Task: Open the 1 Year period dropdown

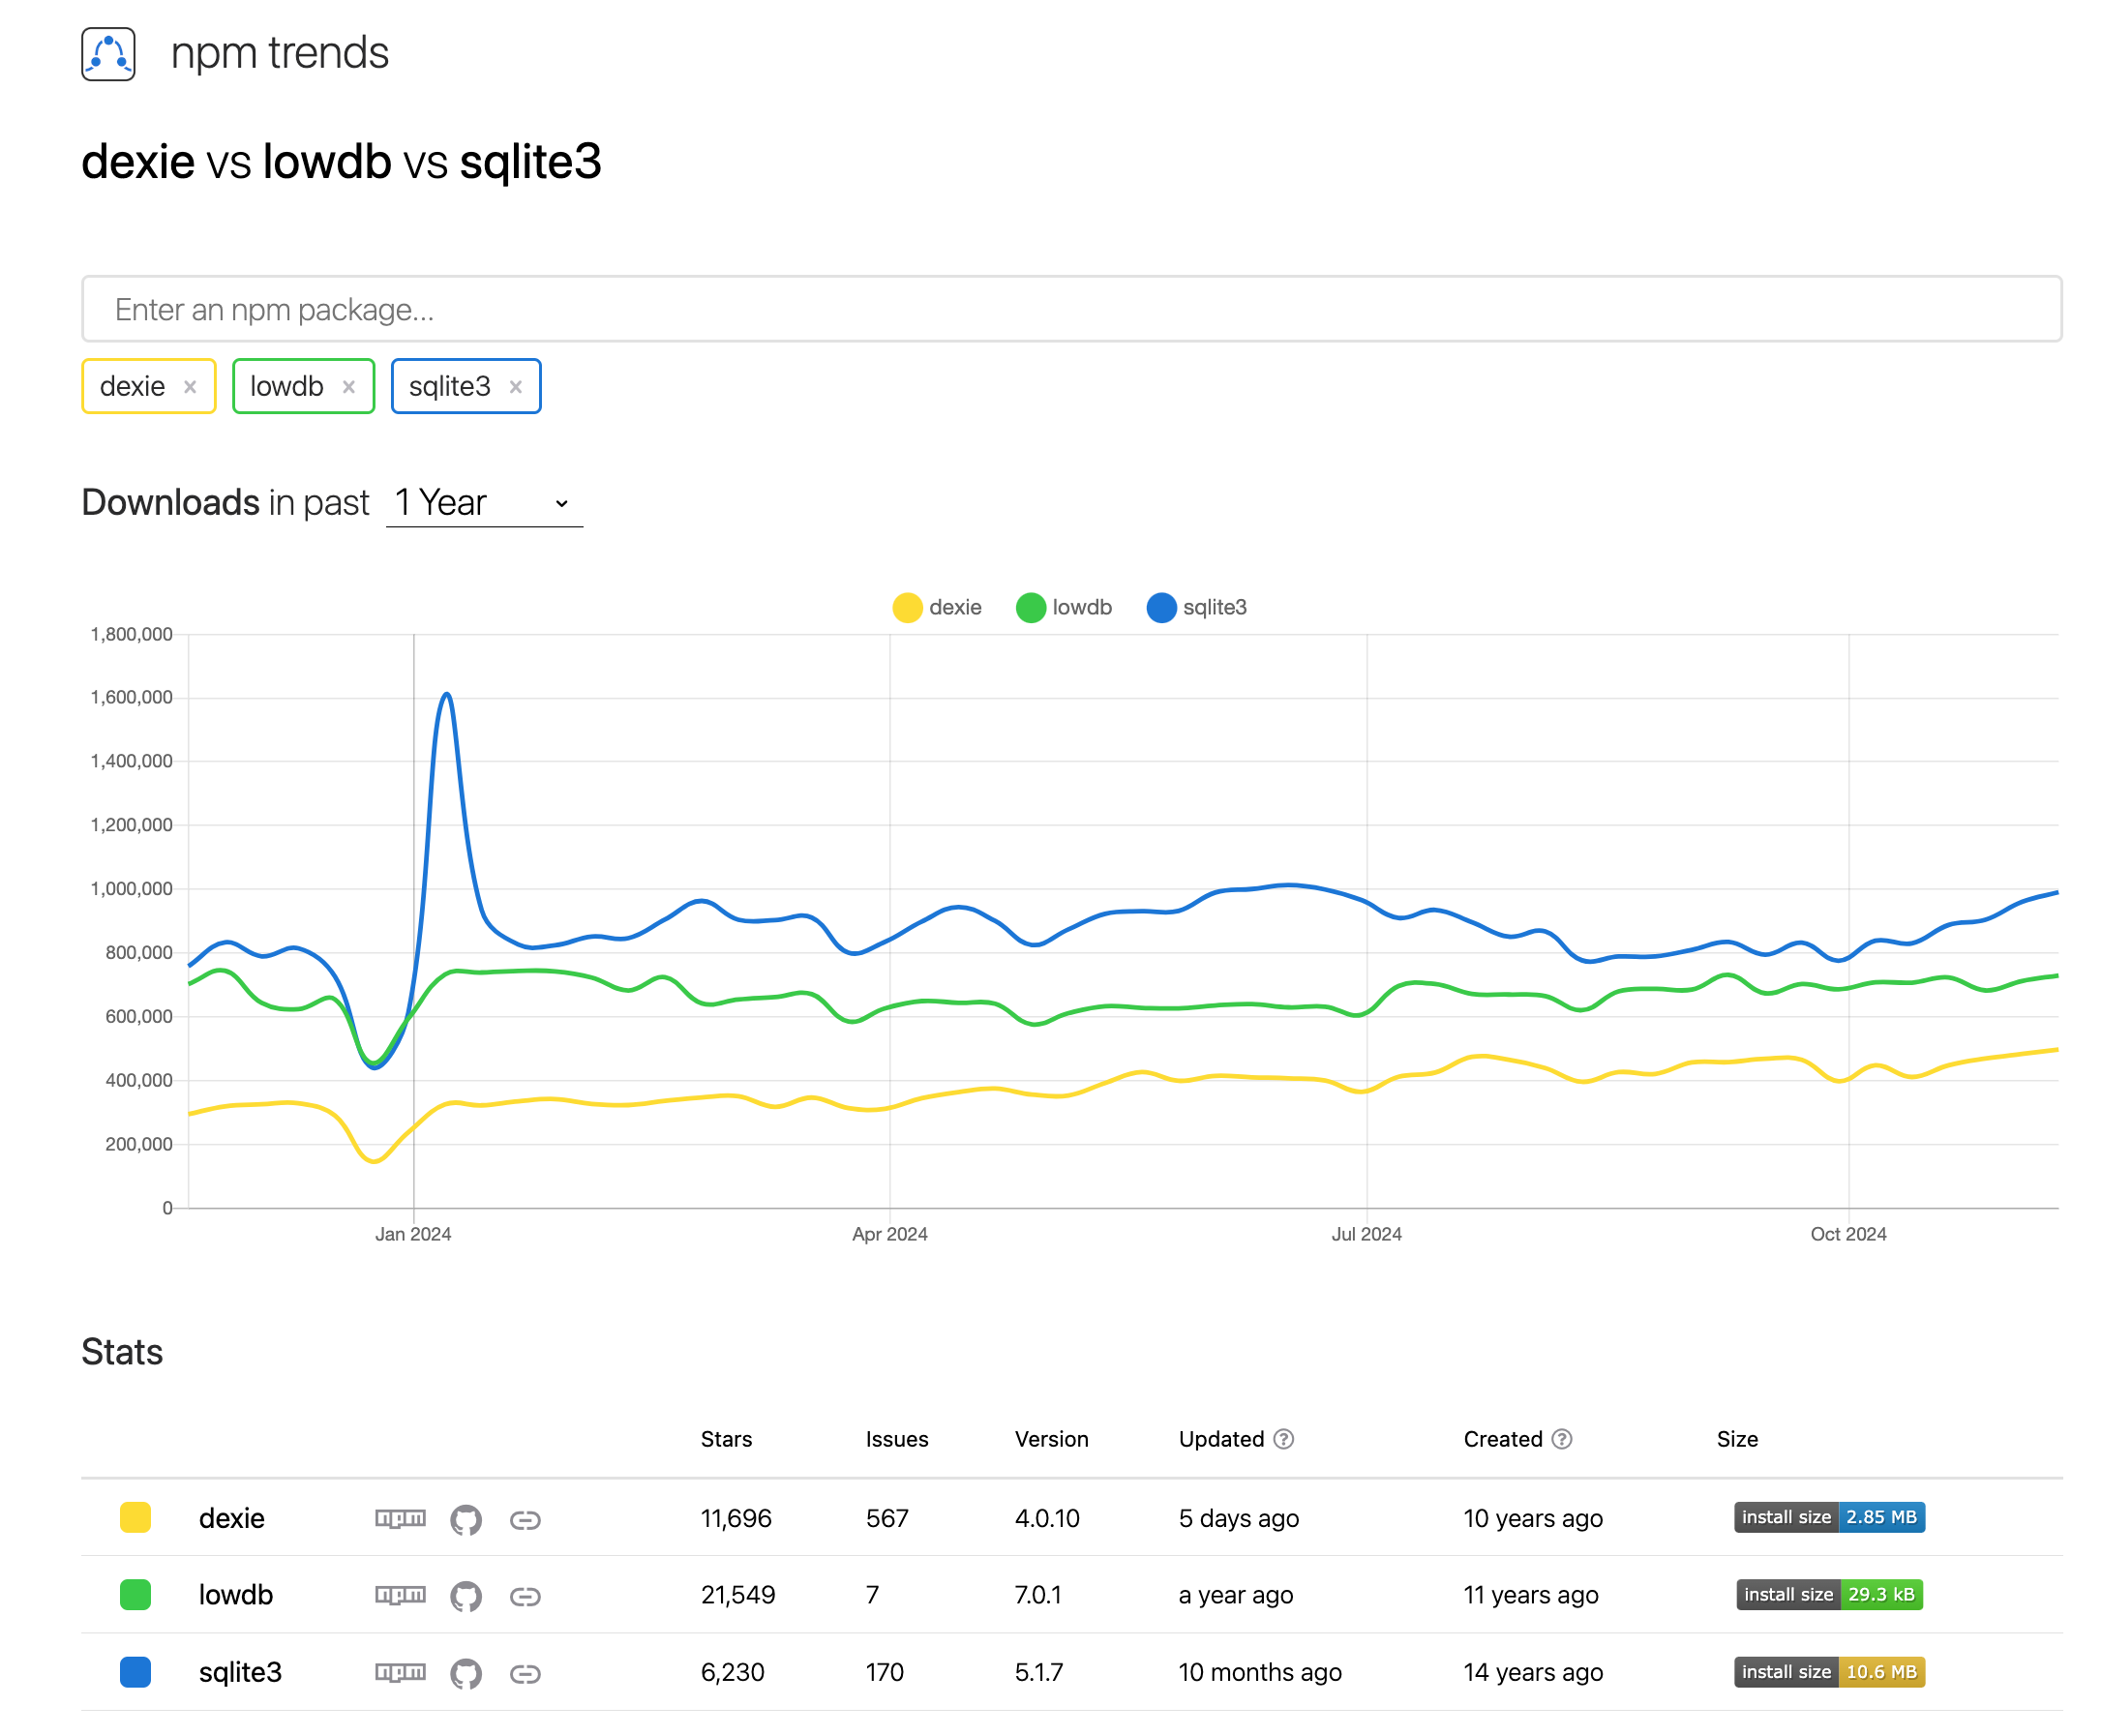Action: pyautogui.click(x=484, y=502)
